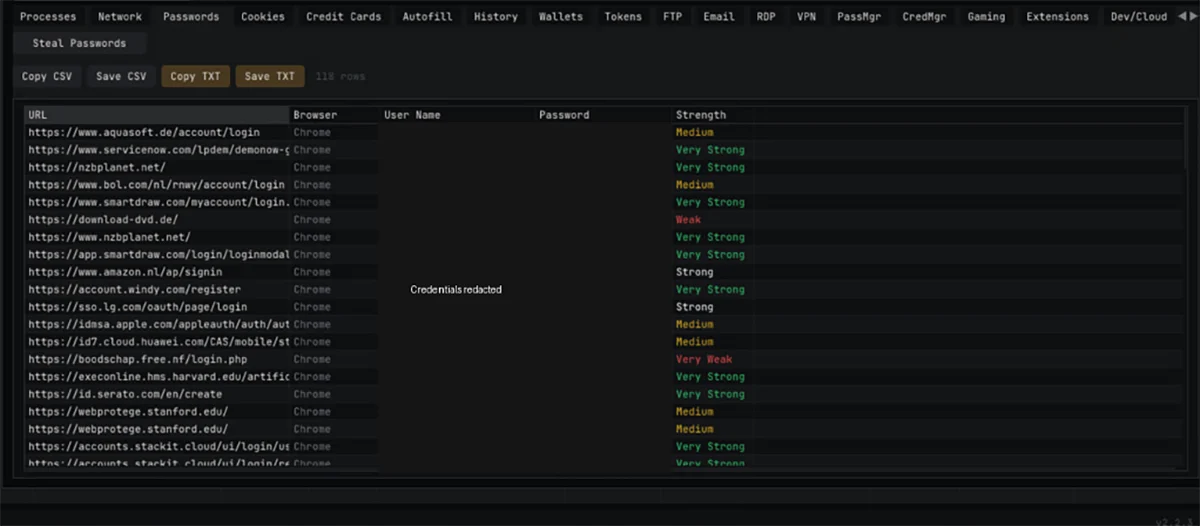Select the RDP tab
Image resolution: width=1200 pixels, height=526 pixels.
766,16
